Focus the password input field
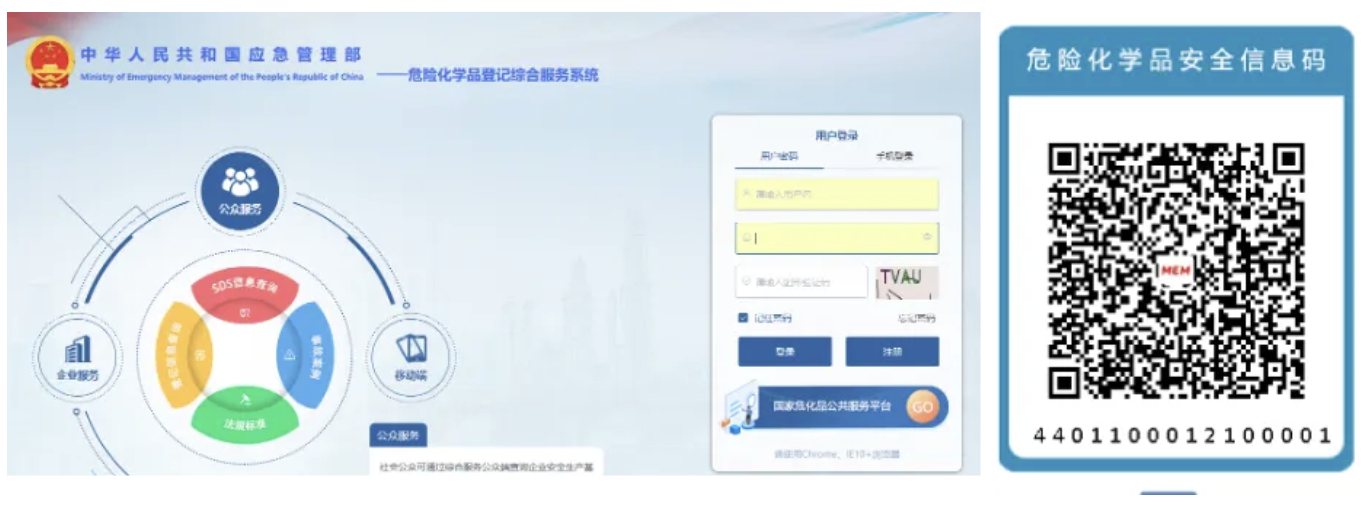 pos(837,238)
